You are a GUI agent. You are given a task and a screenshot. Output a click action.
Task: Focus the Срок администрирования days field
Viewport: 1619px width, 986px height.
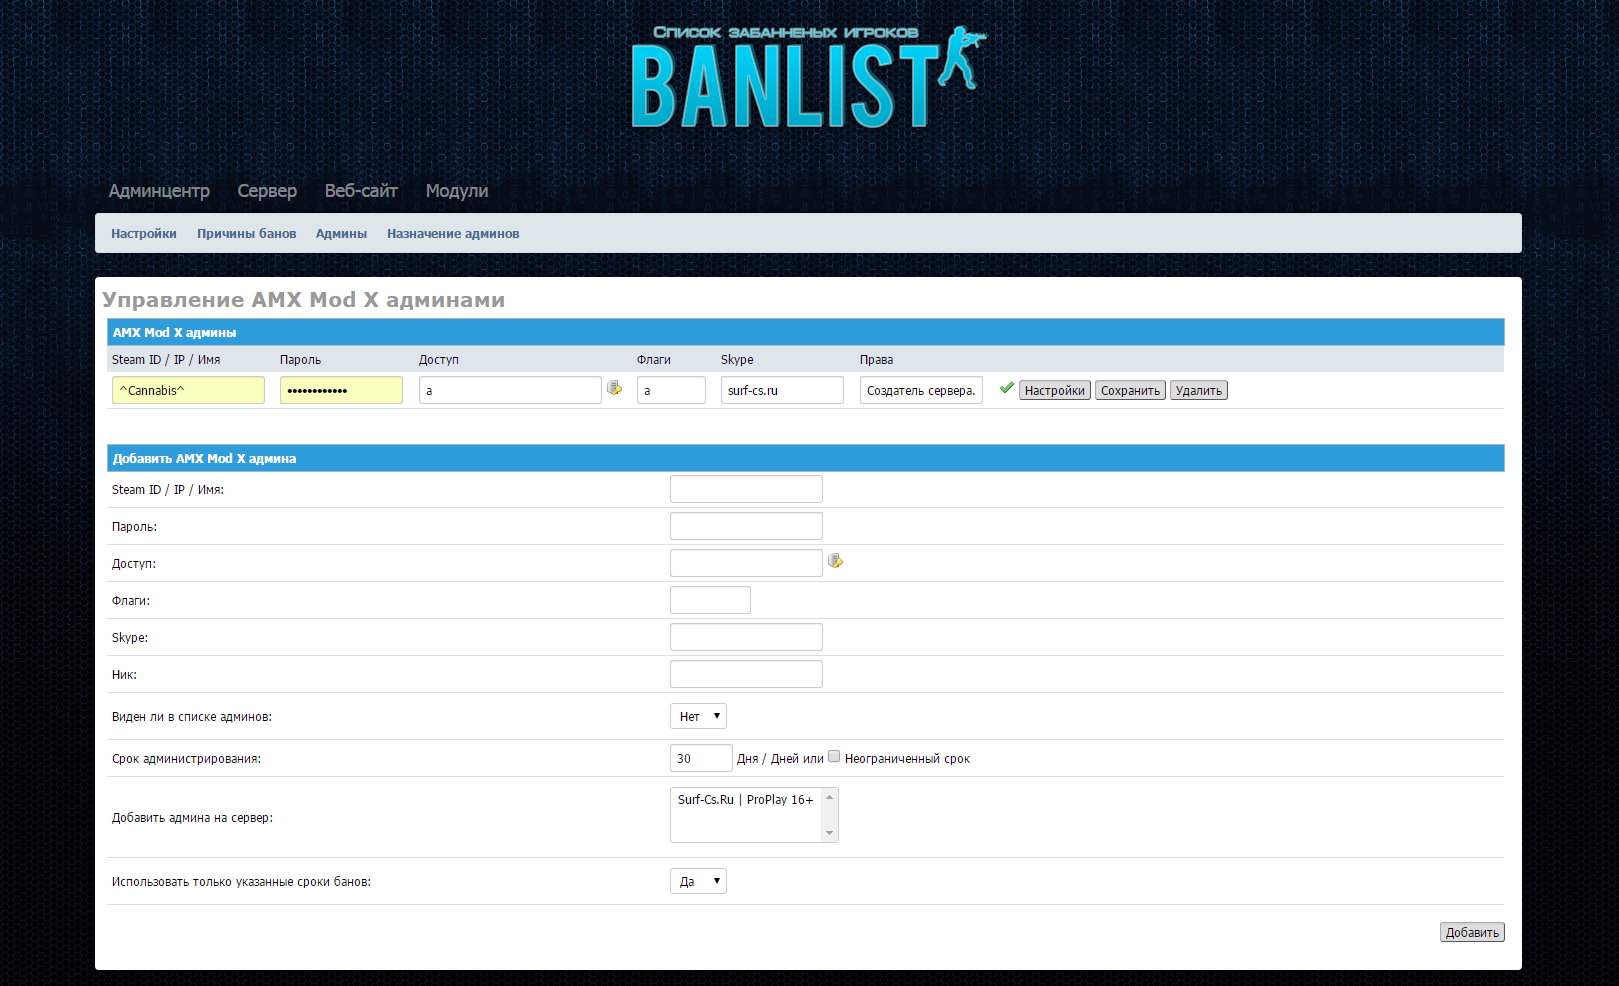(701, 758)
